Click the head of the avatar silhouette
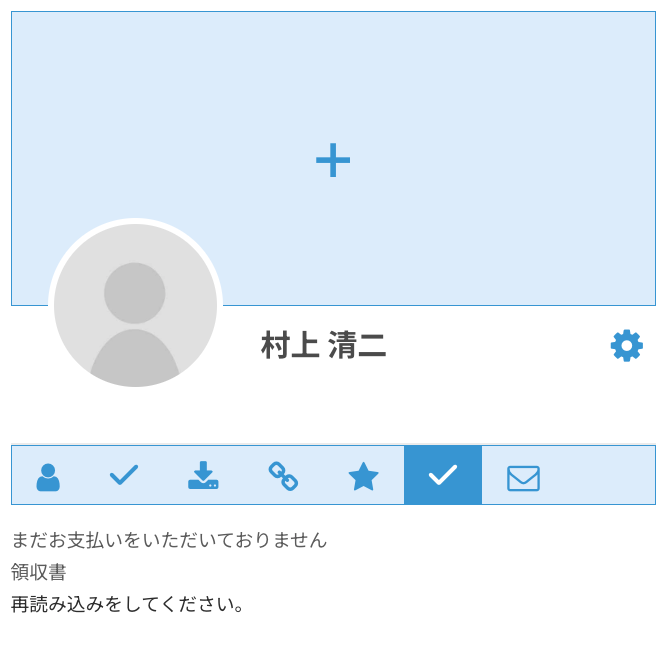The height and width of the screenshot is (646, 670). [135, 293]
